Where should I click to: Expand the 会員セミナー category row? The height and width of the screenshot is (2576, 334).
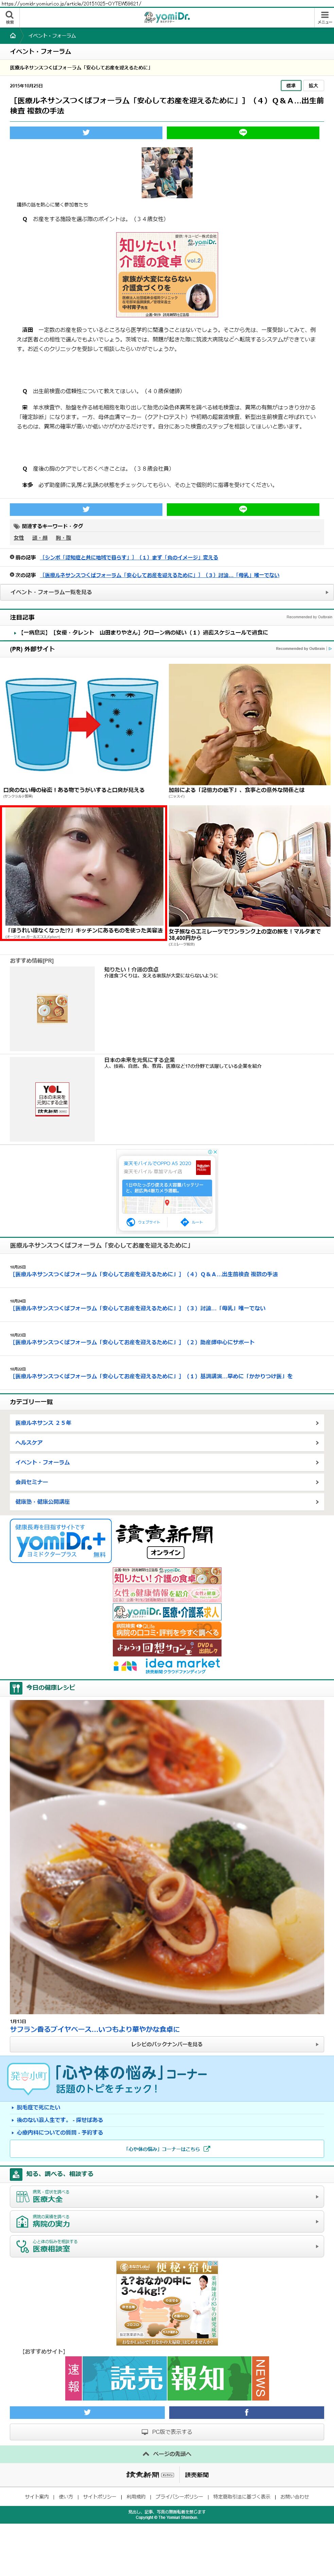pos(166,1481)
